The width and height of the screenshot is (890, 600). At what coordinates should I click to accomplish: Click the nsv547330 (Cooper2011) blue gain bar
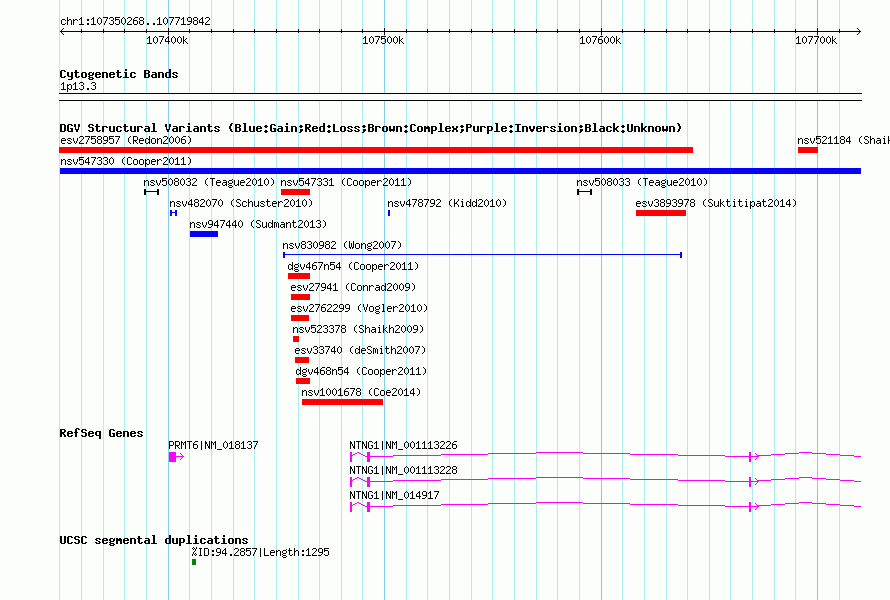(460, 171)
